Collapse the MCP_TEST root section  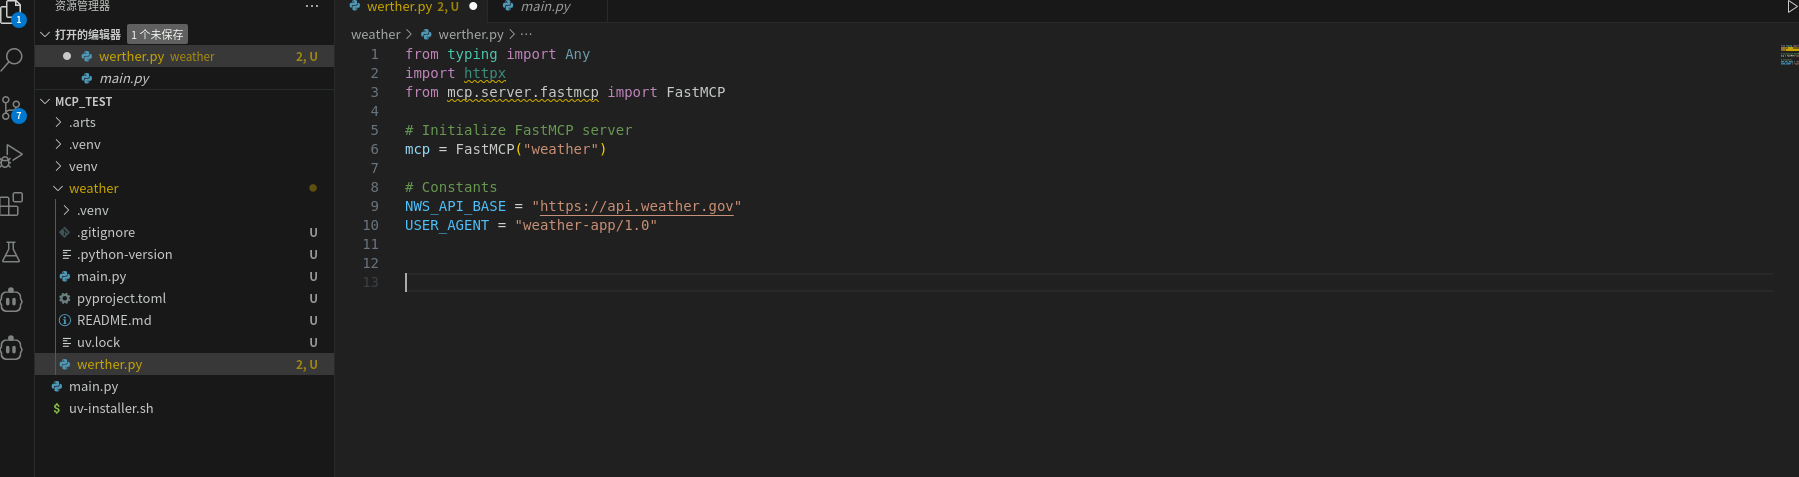click(45, 101)
